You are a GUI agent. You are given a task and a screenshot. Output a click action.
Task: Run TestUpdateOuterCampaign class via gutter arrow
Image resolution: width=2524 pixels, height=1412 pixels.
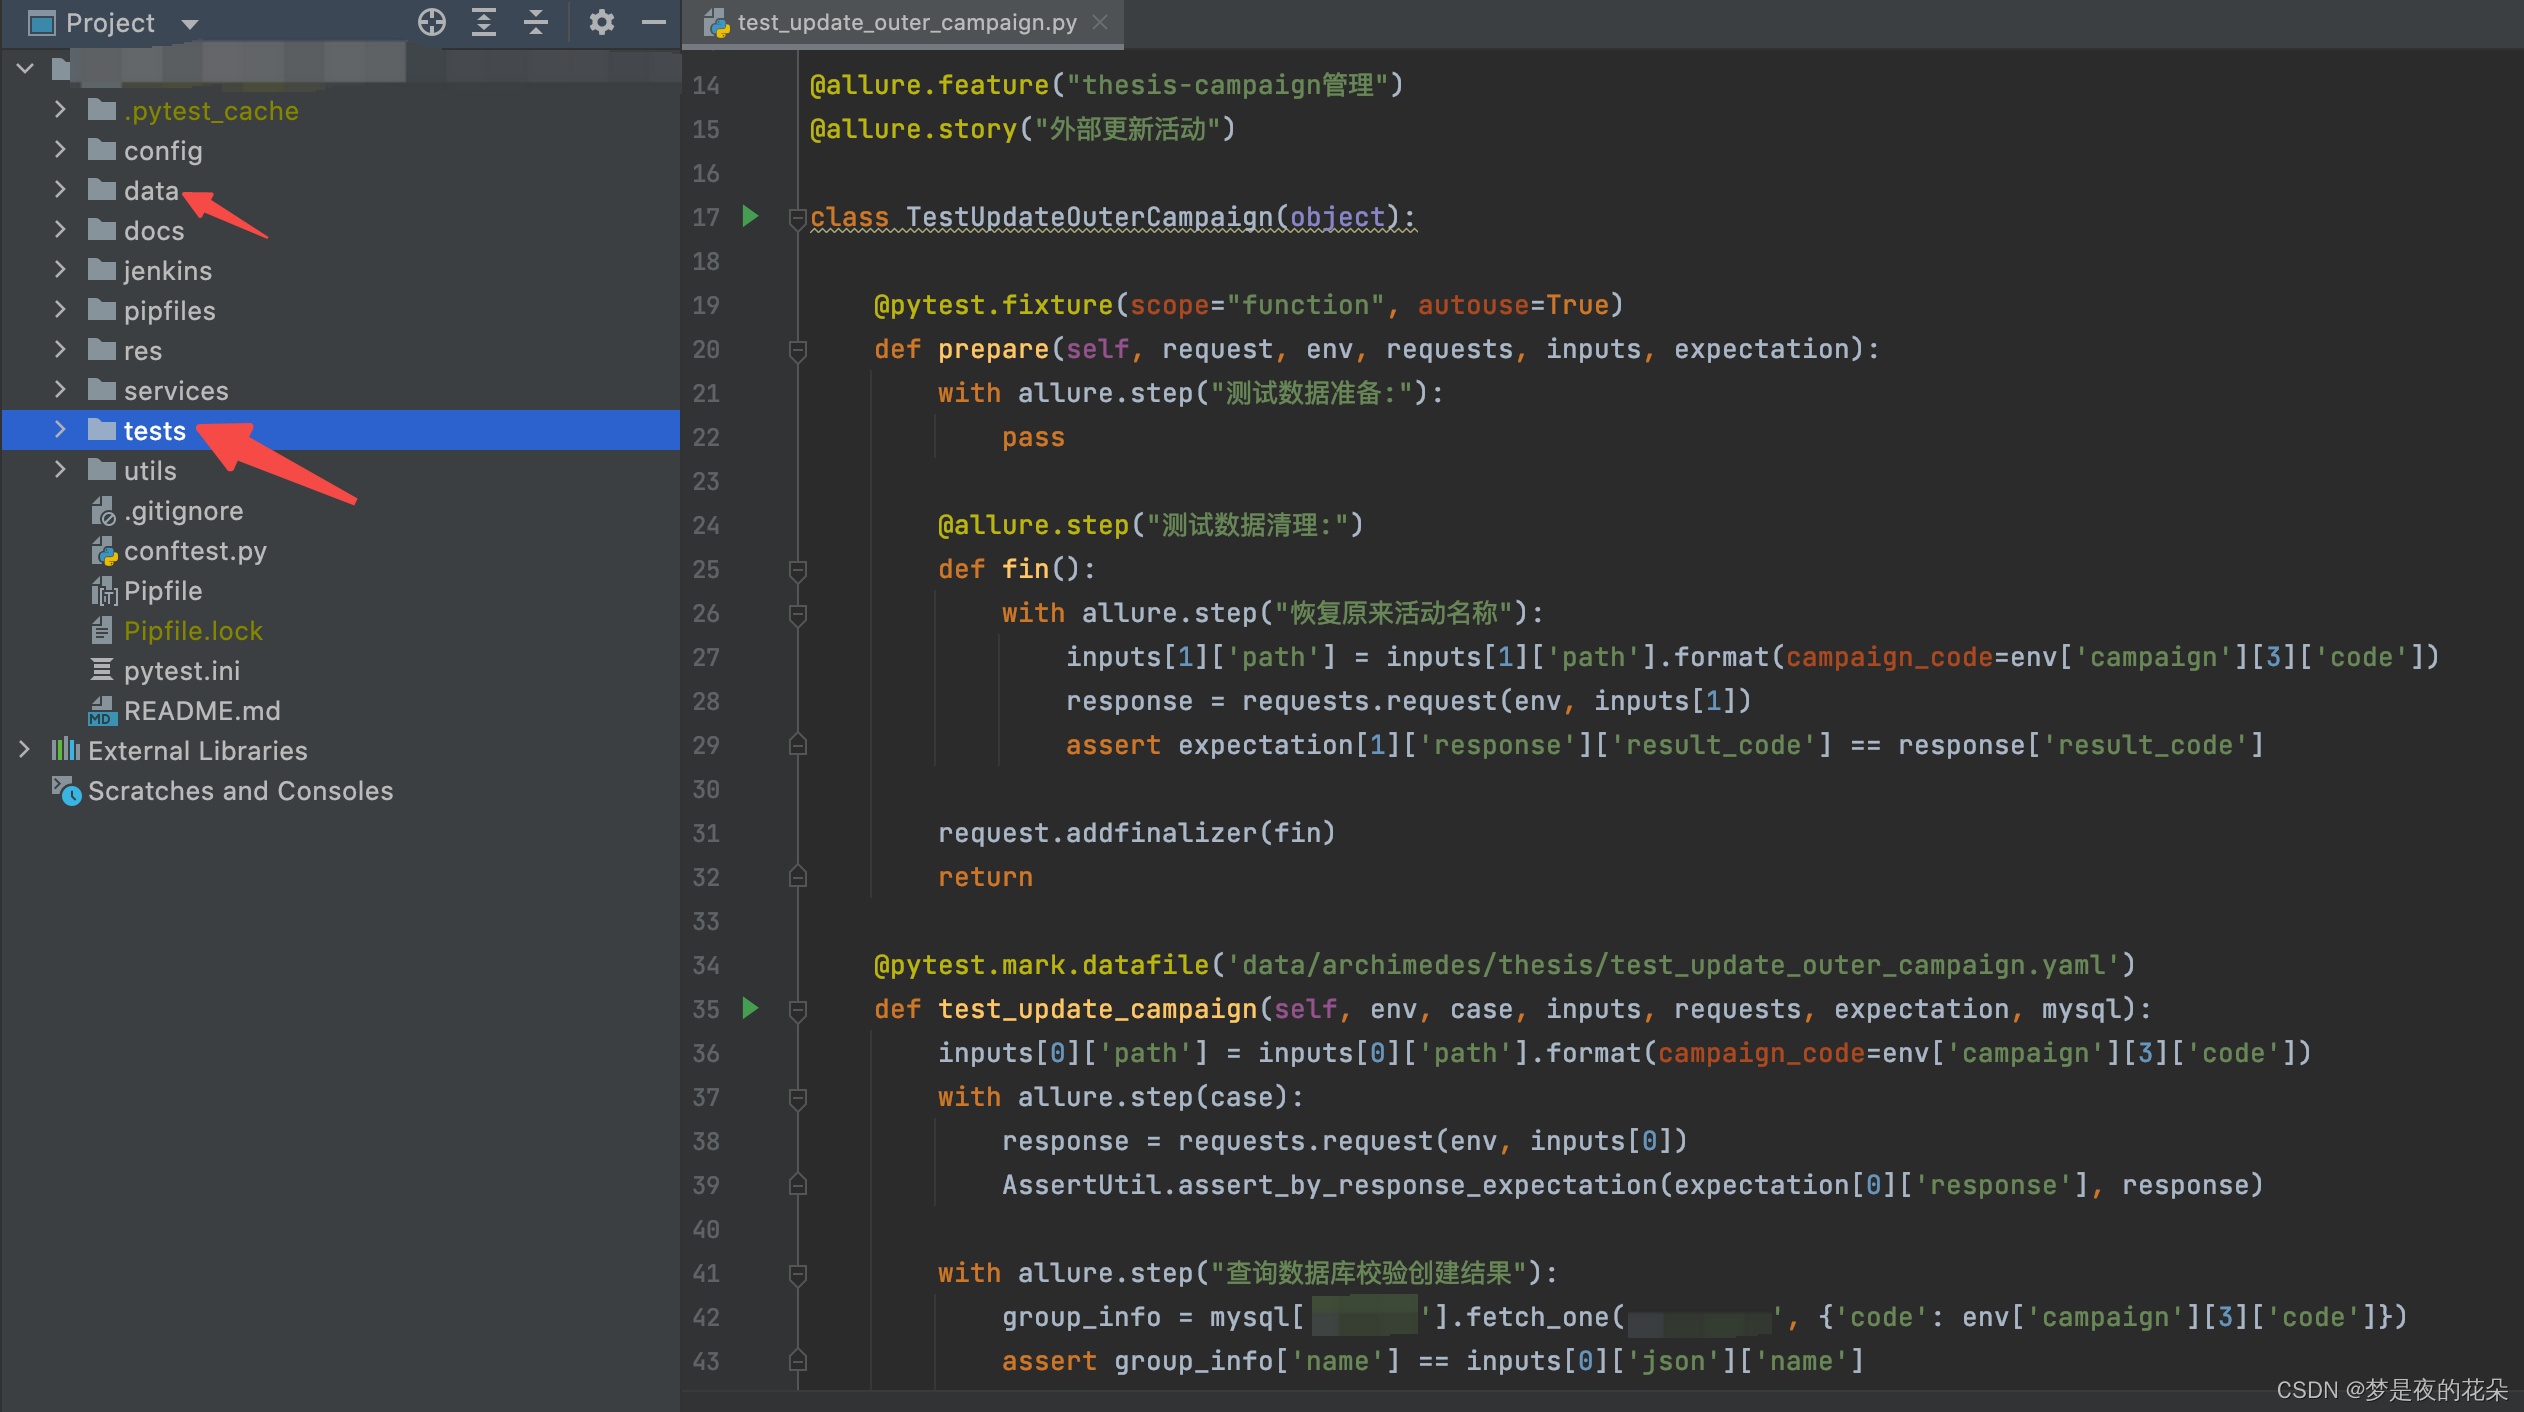[750, 216]
